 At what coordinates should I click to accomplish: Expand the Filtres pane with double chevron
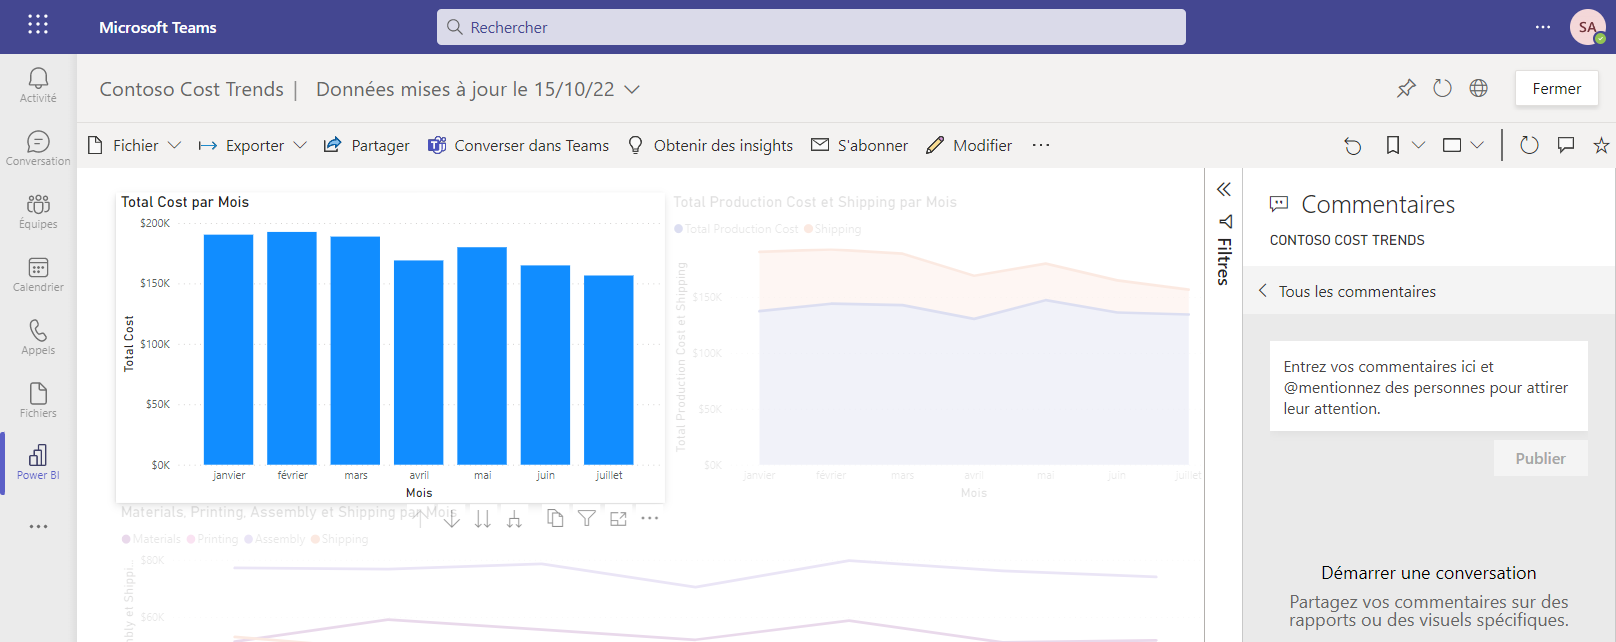1224,189
